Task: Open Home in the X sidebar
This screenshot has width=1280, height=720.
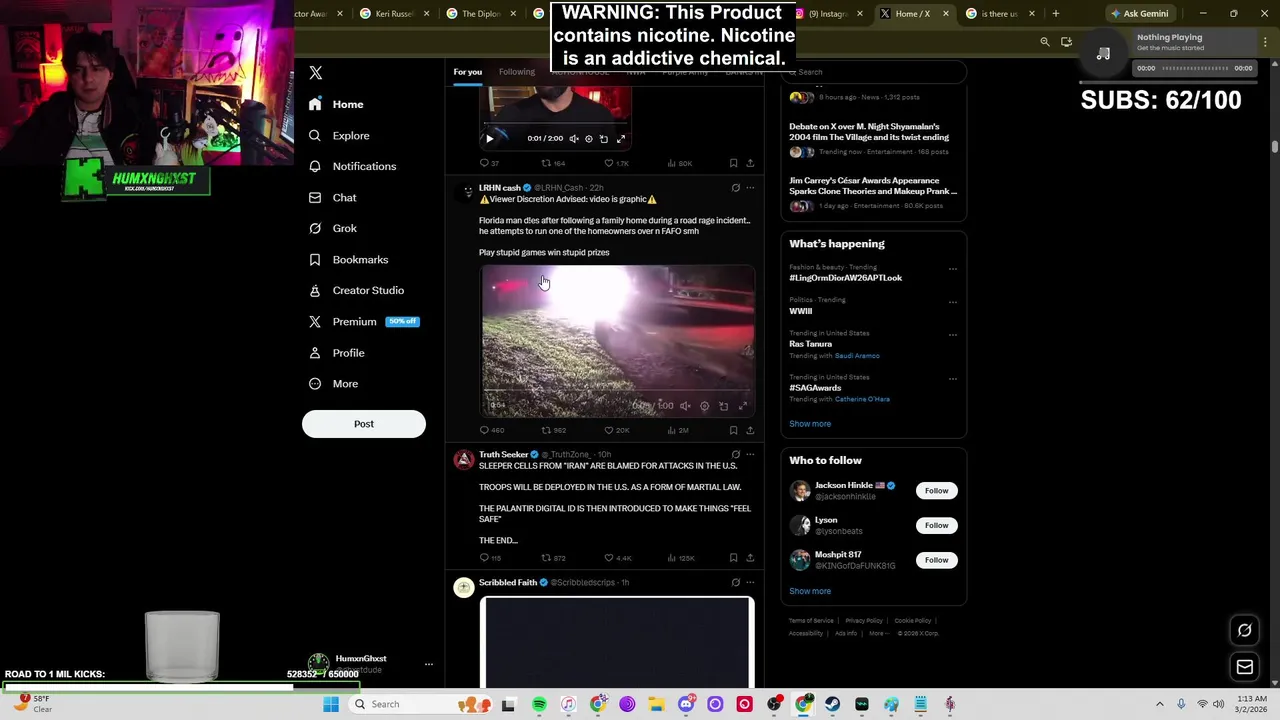Action: 337,104
